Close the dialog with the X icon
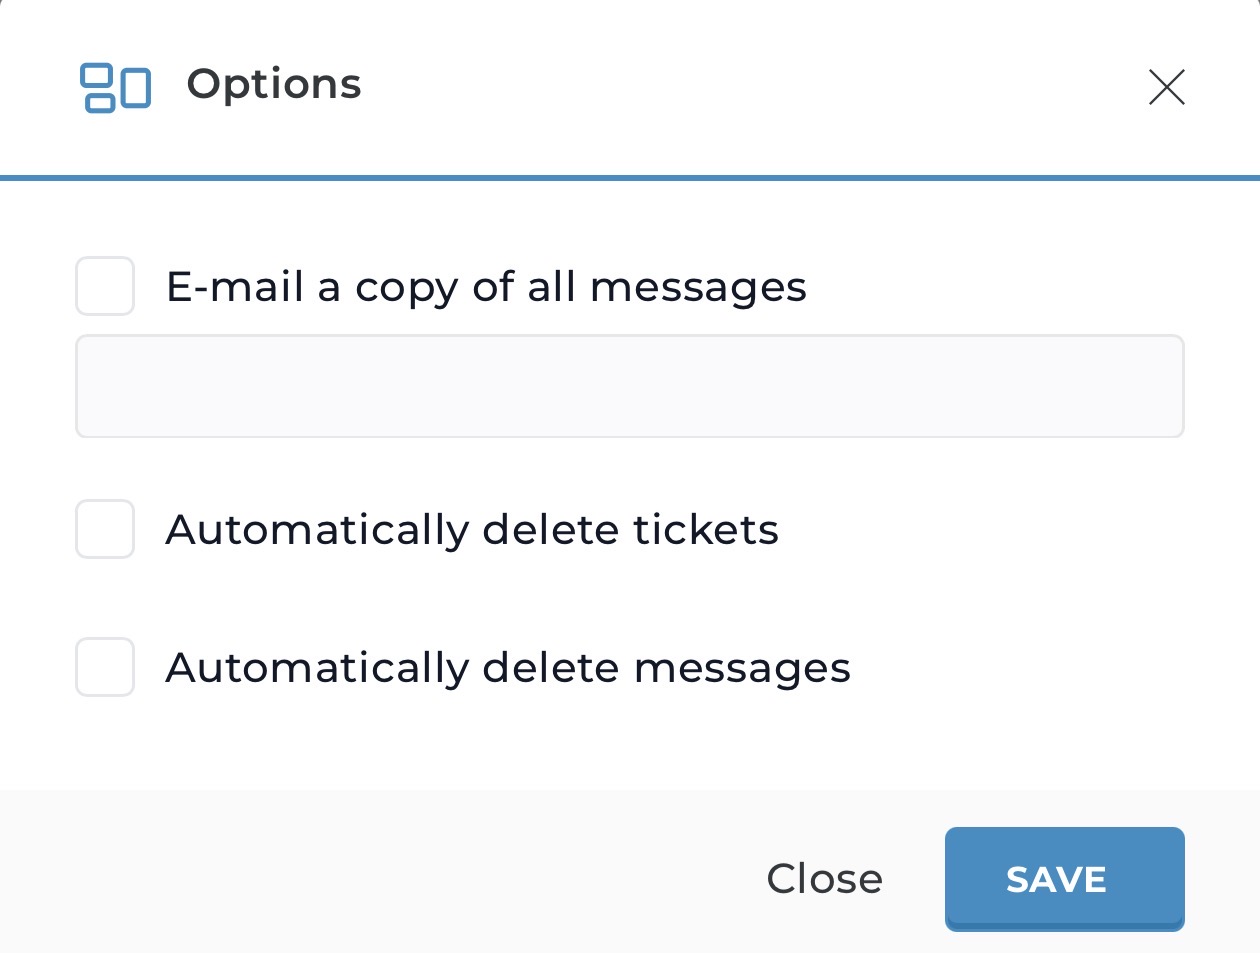 coord(1166,87)
